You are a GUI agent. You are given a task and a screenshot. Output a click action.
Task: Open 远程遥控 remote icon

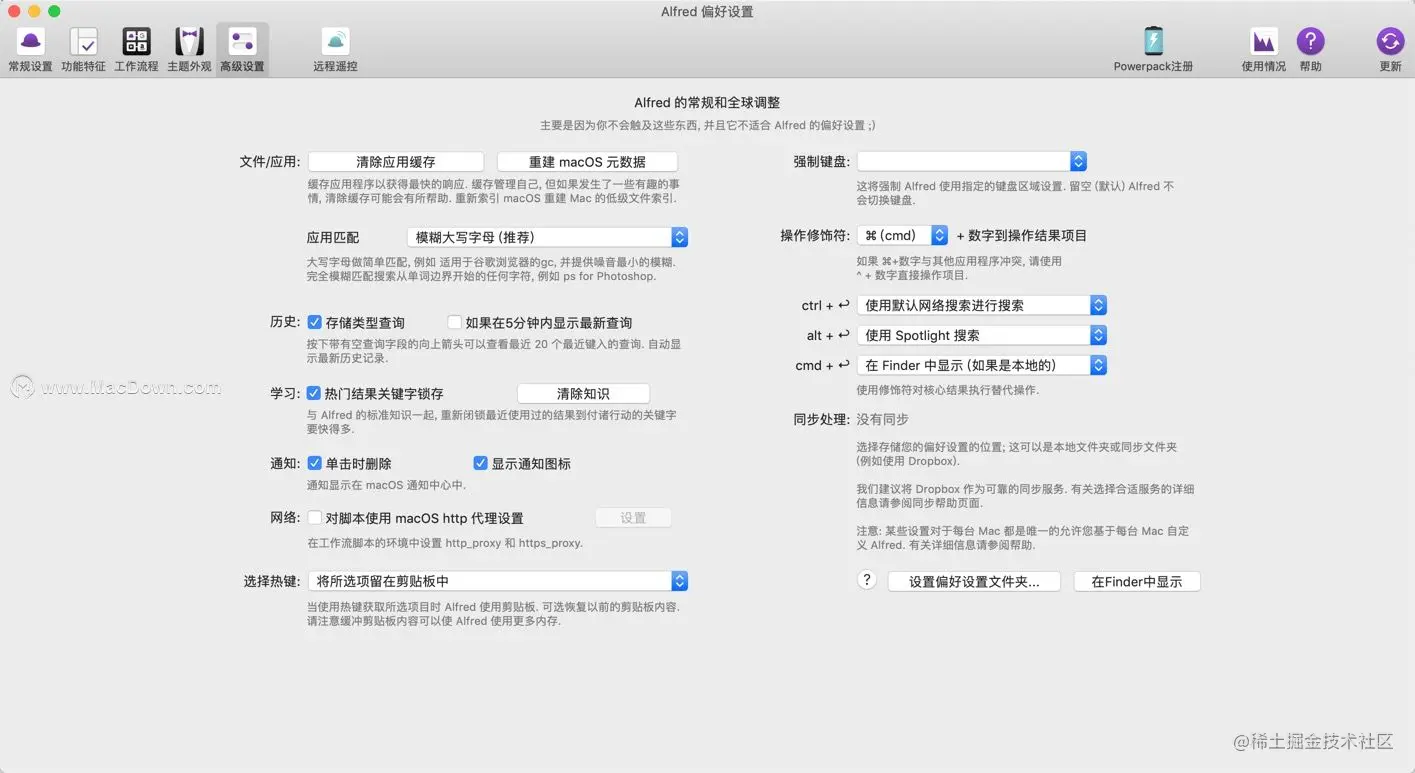[x=335, y=41]
